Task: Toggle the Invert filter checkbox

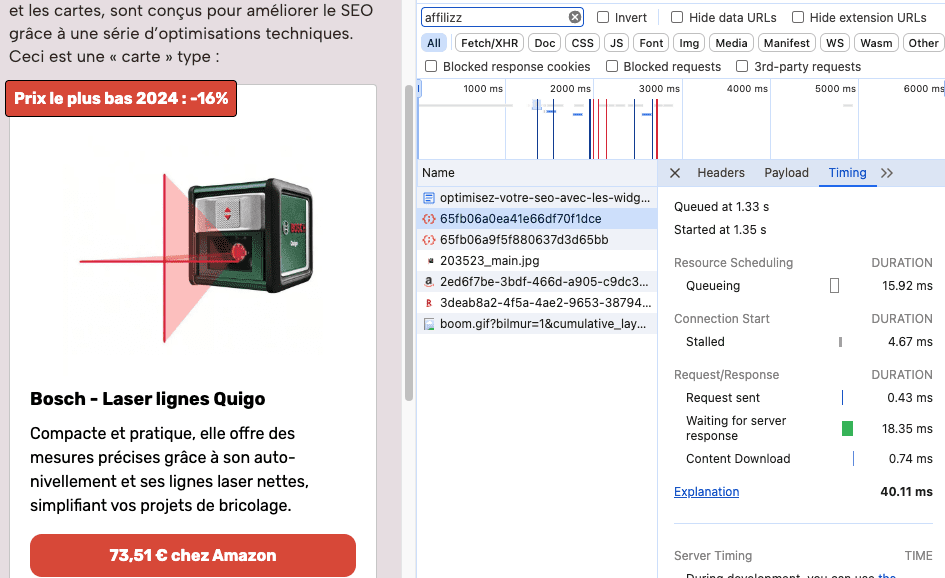Action: [603, 17]
